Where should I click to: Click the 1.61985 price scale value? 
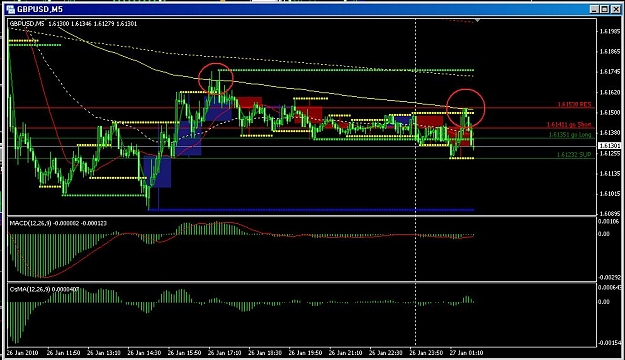tap(610, 31)
